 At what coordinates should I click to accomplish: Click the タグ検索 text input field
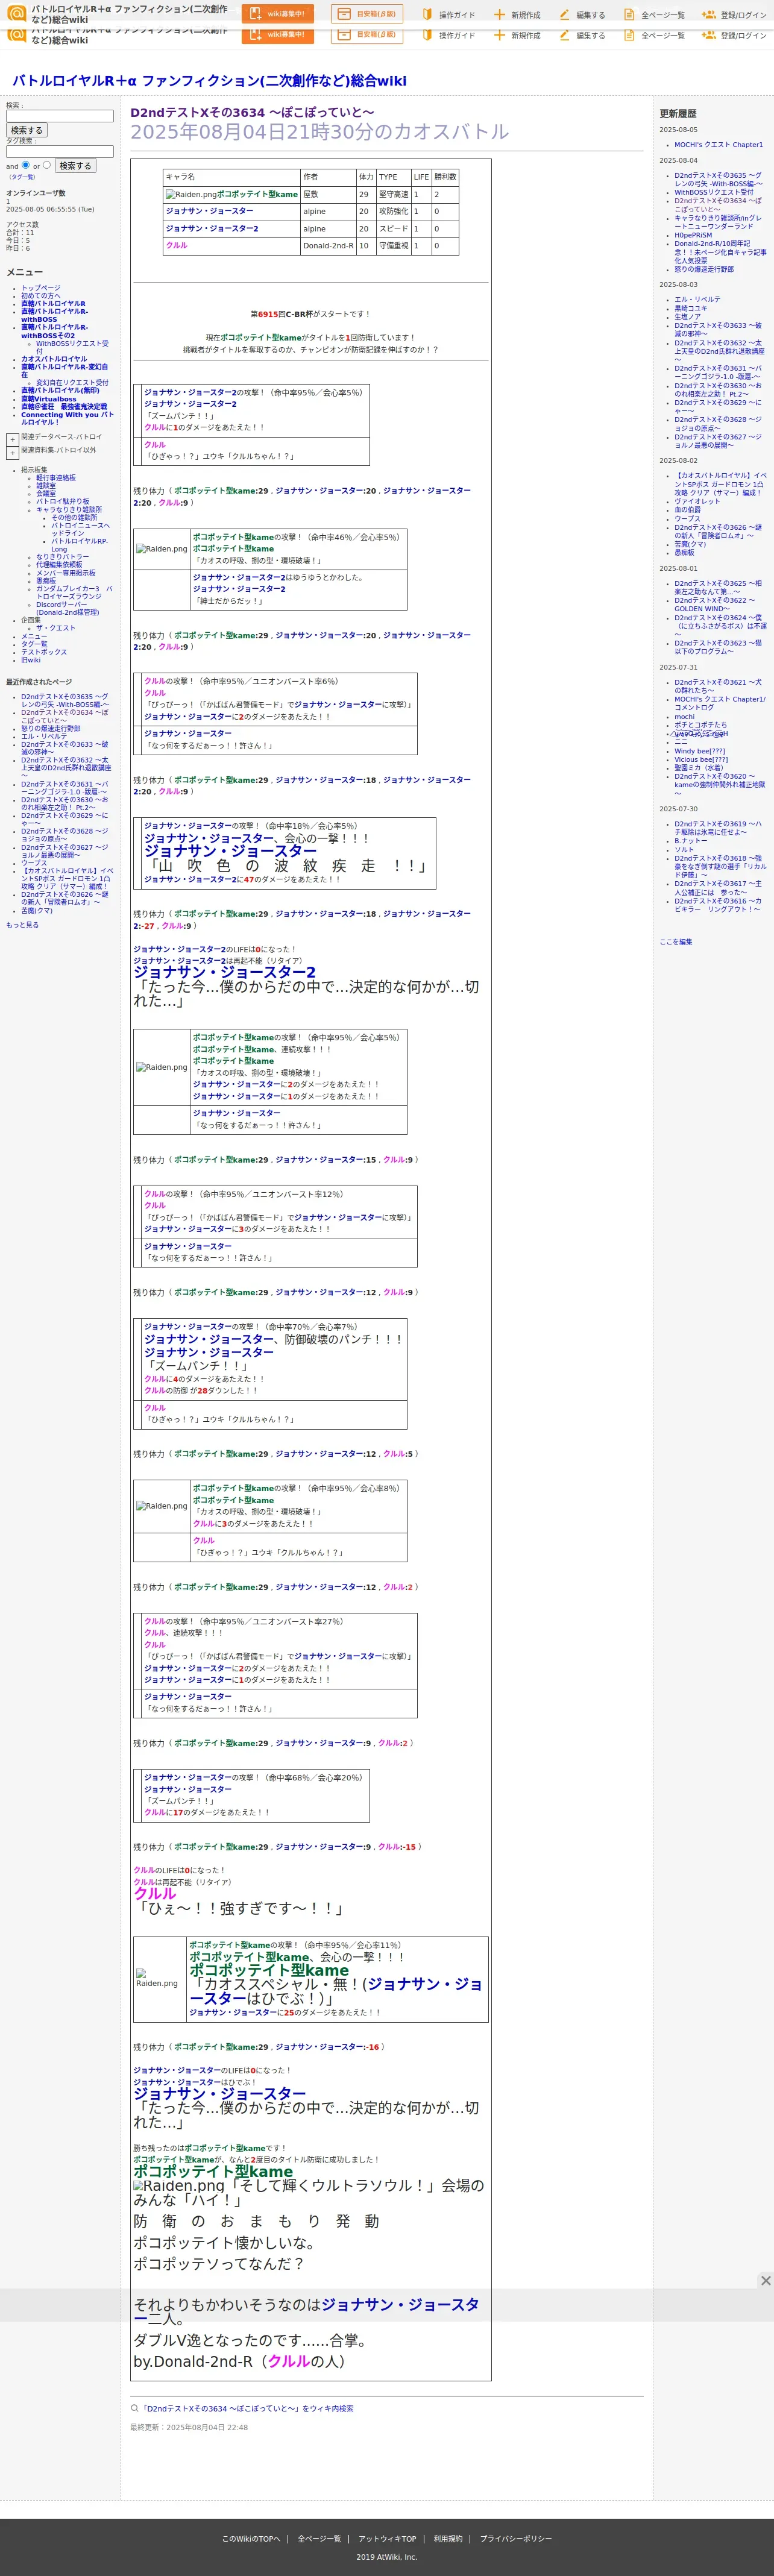pyautogui.click(x=60, y=152)
